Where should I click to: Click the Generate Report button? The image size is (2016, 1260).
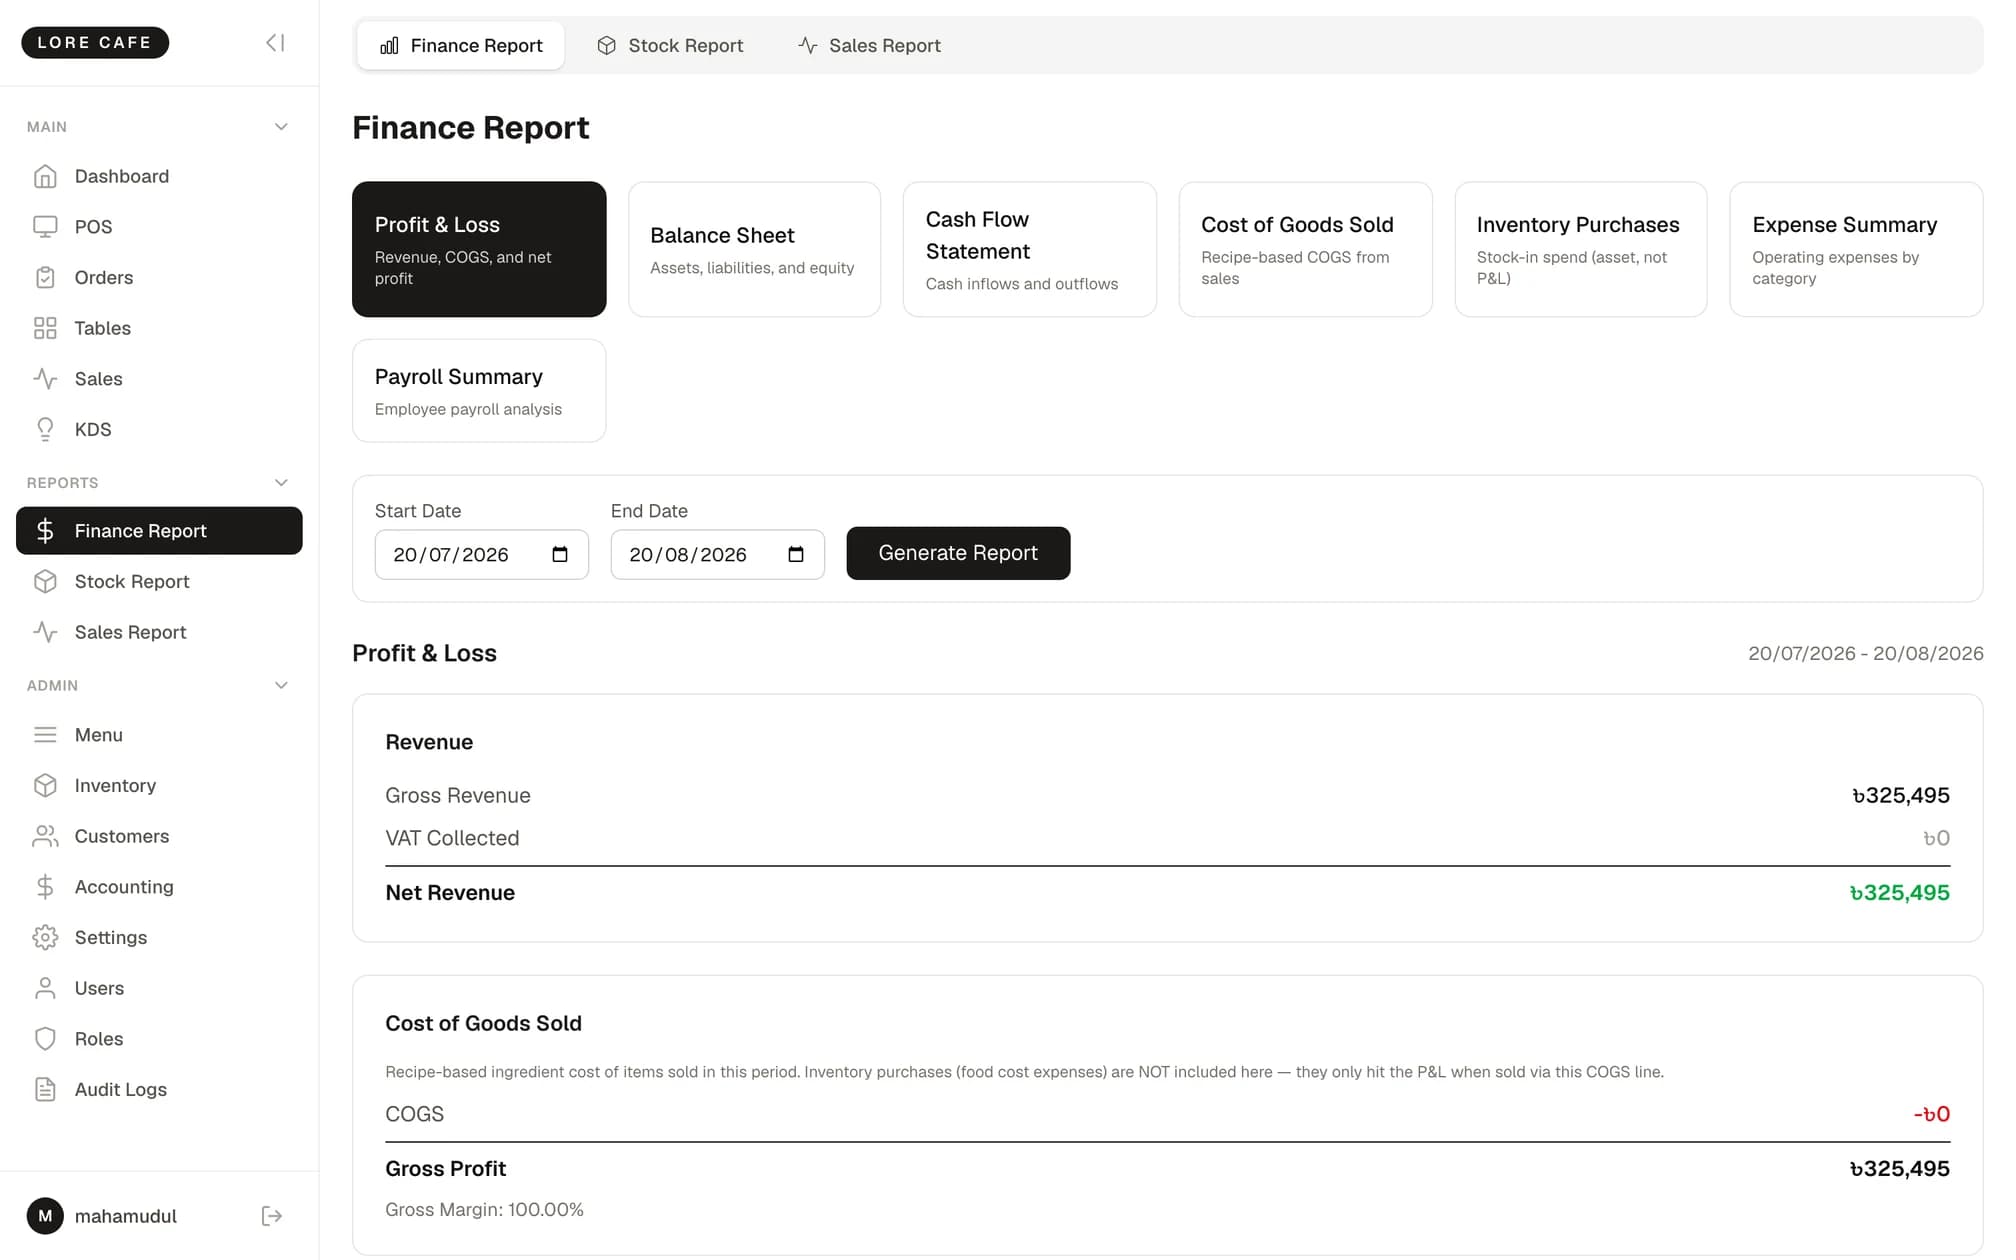coord(958,553)
